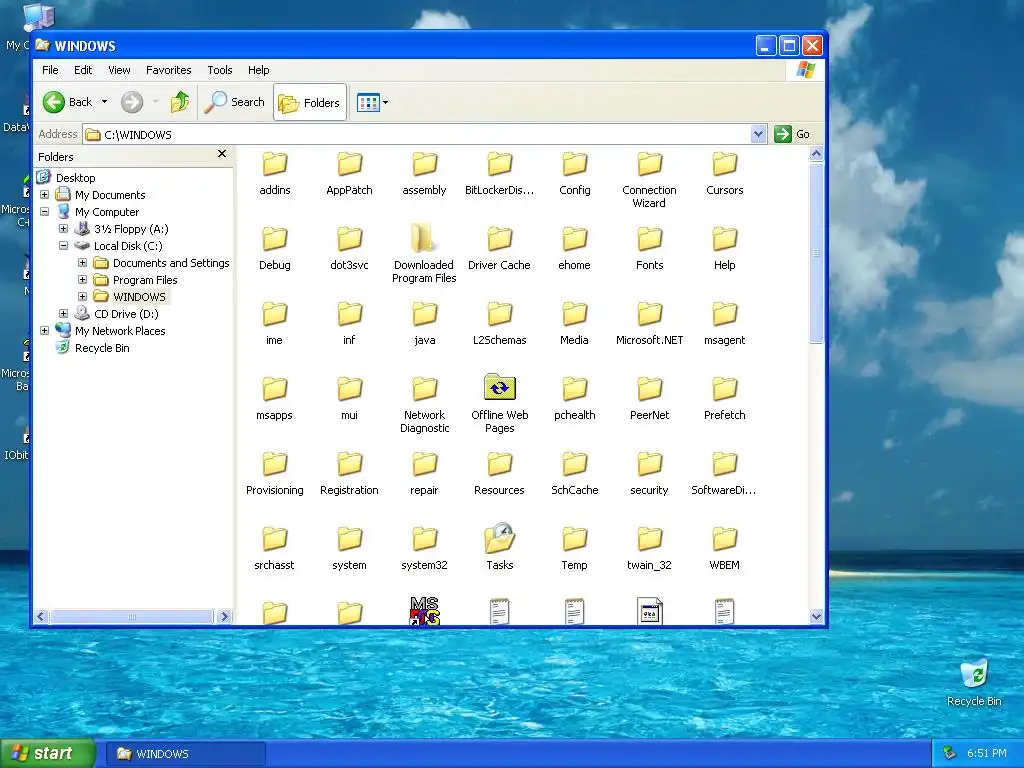This screenshot has height=768, width=1024.
Task: Open the Help menu
Action: [x=258, y=70]
